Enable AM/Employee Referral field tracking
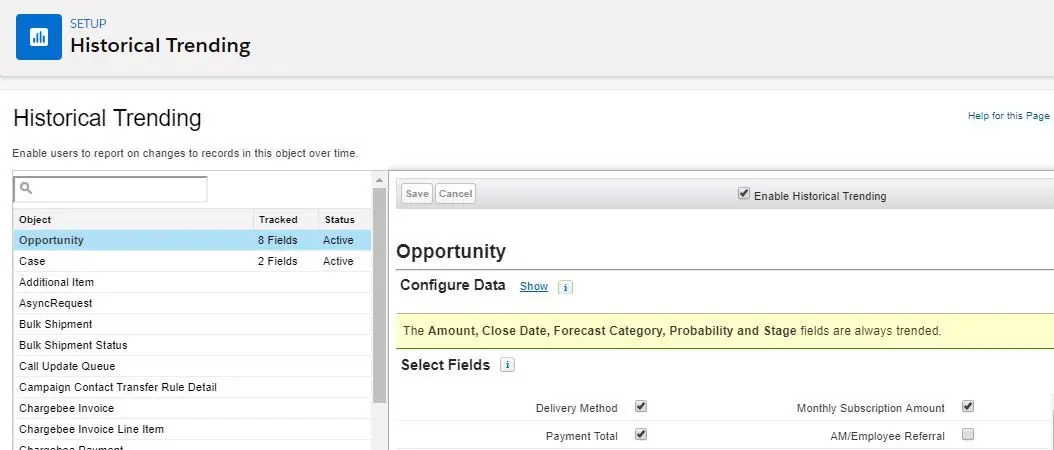The width and height of the screenshot is (1054, 450). pos(968,434)
